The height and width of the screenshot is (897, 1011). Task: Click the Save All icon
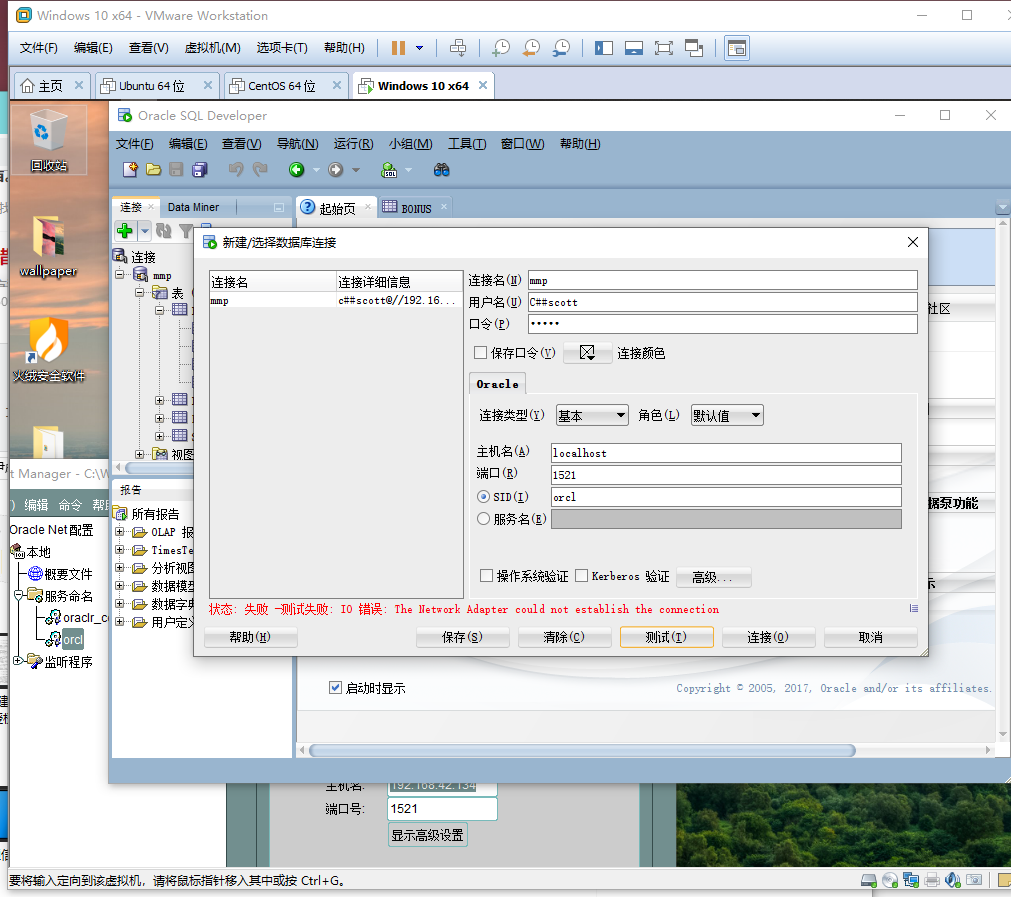(199, 169)
